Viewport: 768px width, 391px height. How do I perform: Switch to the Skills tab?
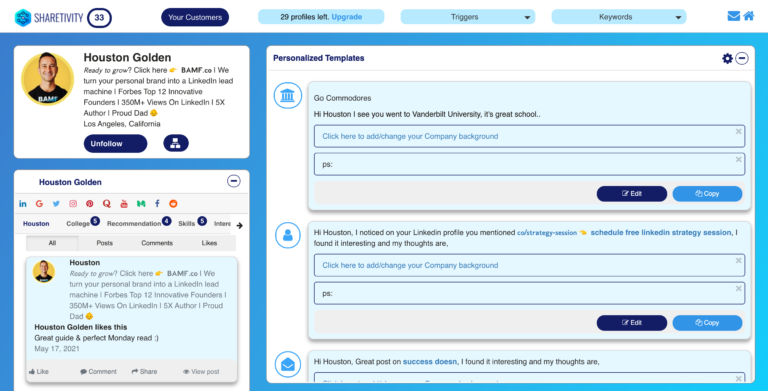point(187,223)
